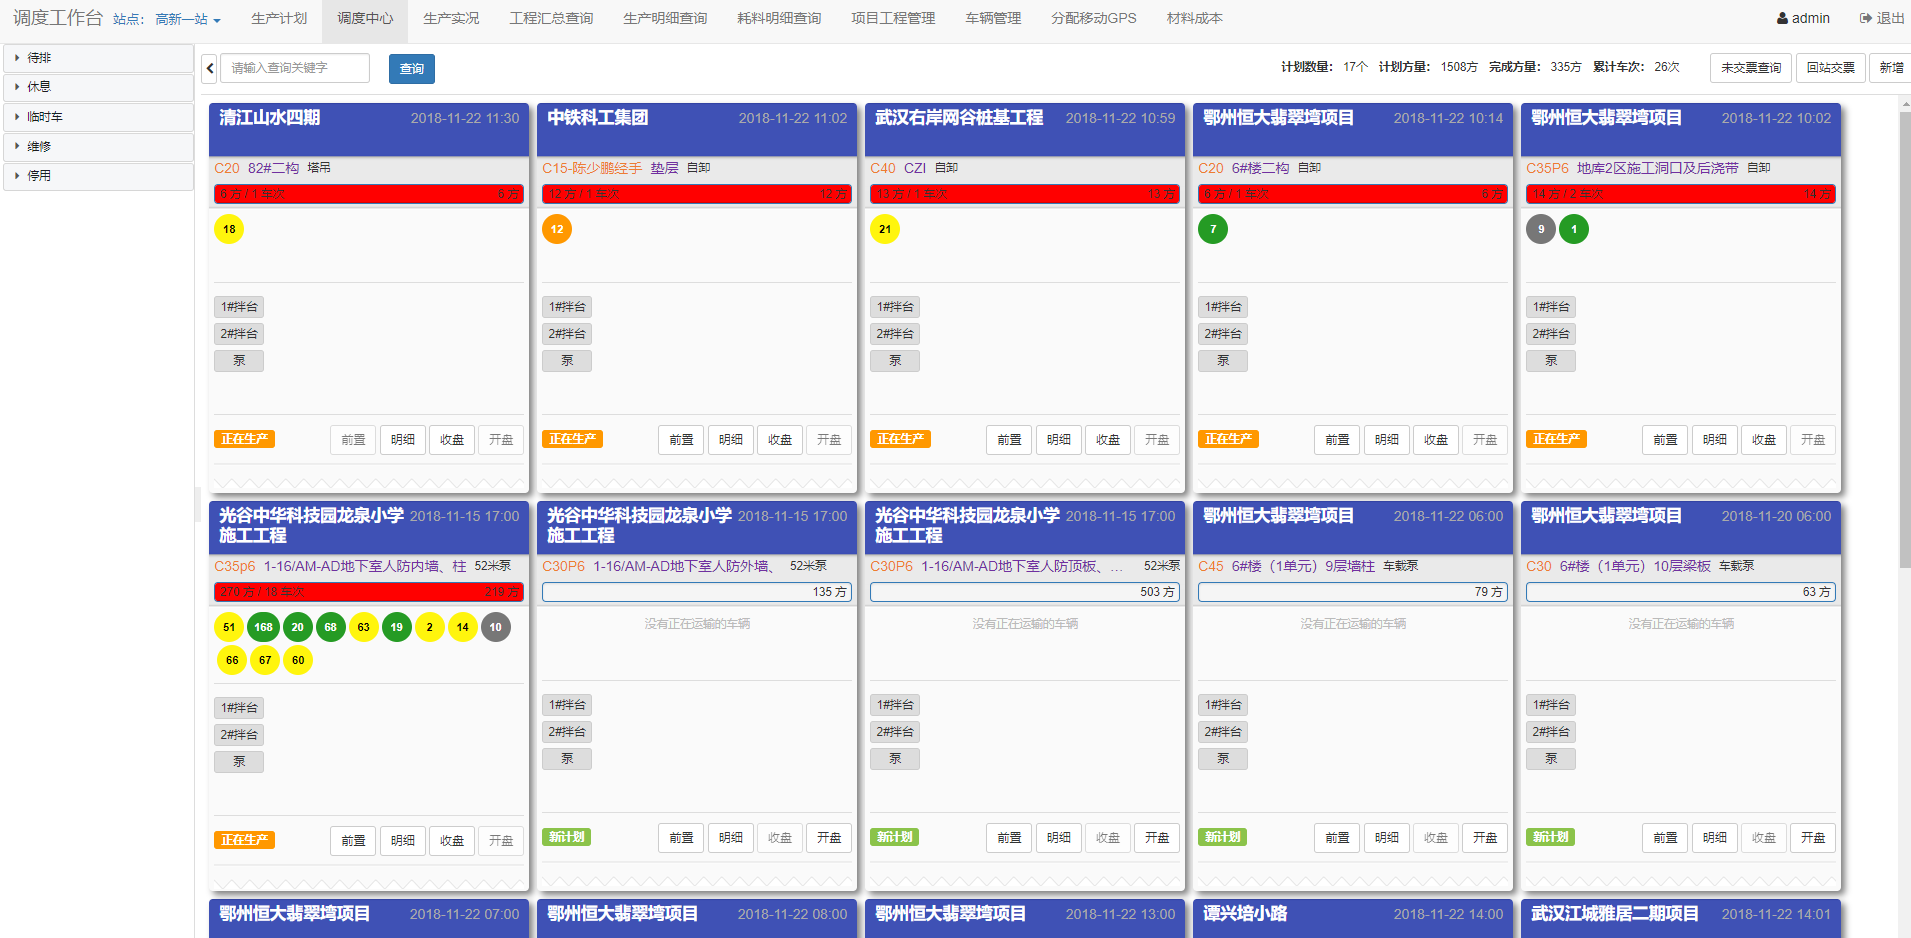This screenshot has height=938, width=1911.
Task: Click orange vehicle badge 12 in 中铁科工集团 card
Action: coord(557,229)
